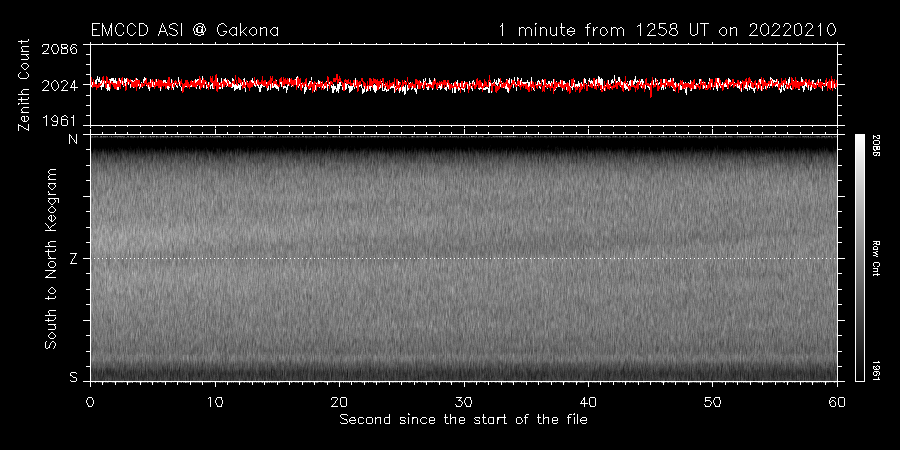The image size is (900, 450).
Task: Click the 'Raw Cnt' colorbar label
Action: pyautogui.click(x=876, y=258)
